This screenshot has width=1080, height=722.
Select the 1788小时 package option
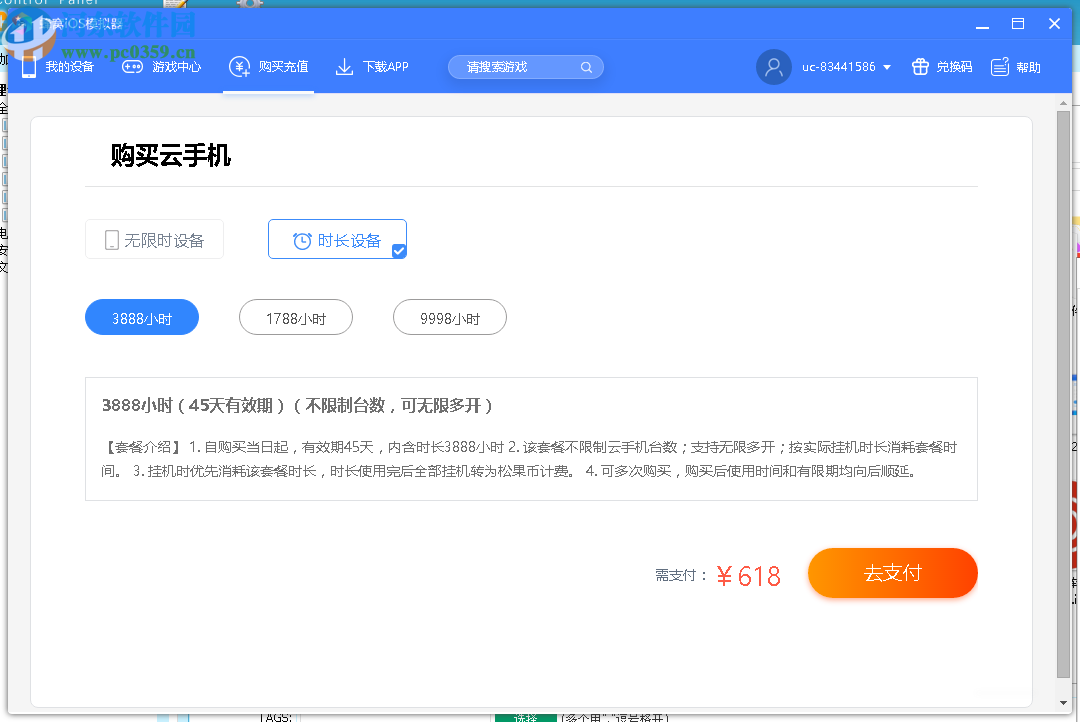click(296, 316)
